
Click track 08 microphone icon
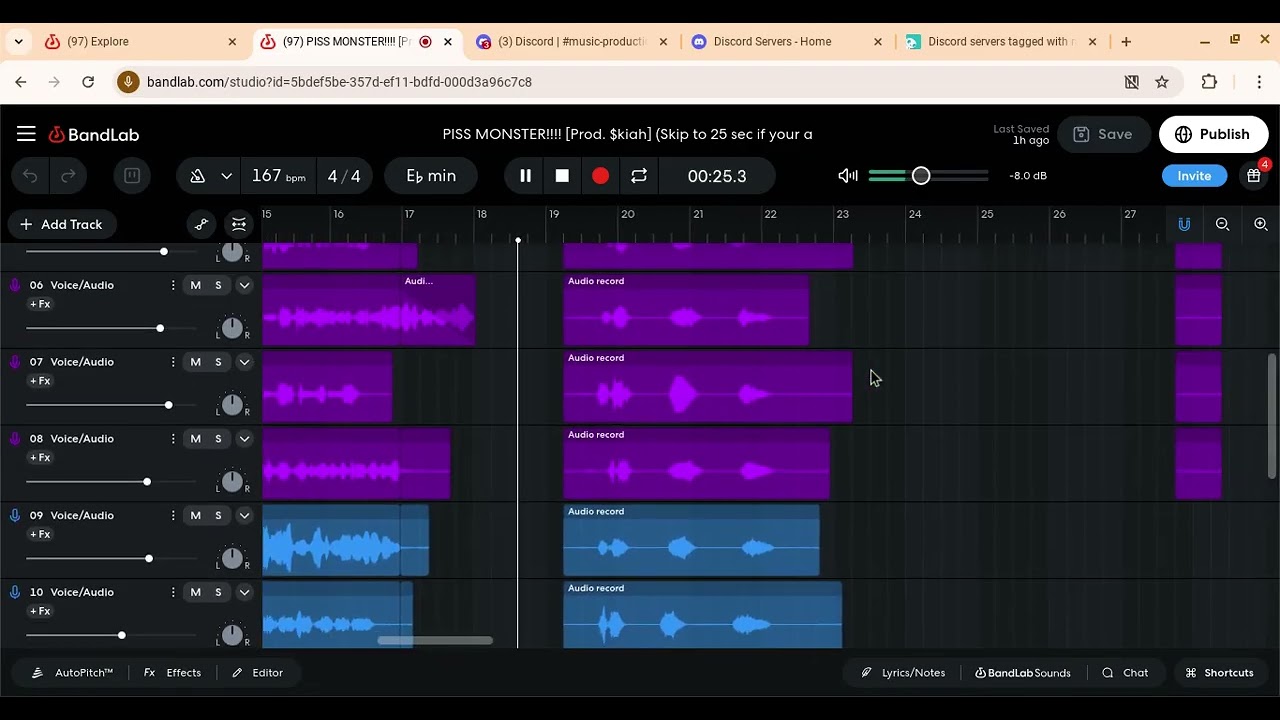[15, 439]
